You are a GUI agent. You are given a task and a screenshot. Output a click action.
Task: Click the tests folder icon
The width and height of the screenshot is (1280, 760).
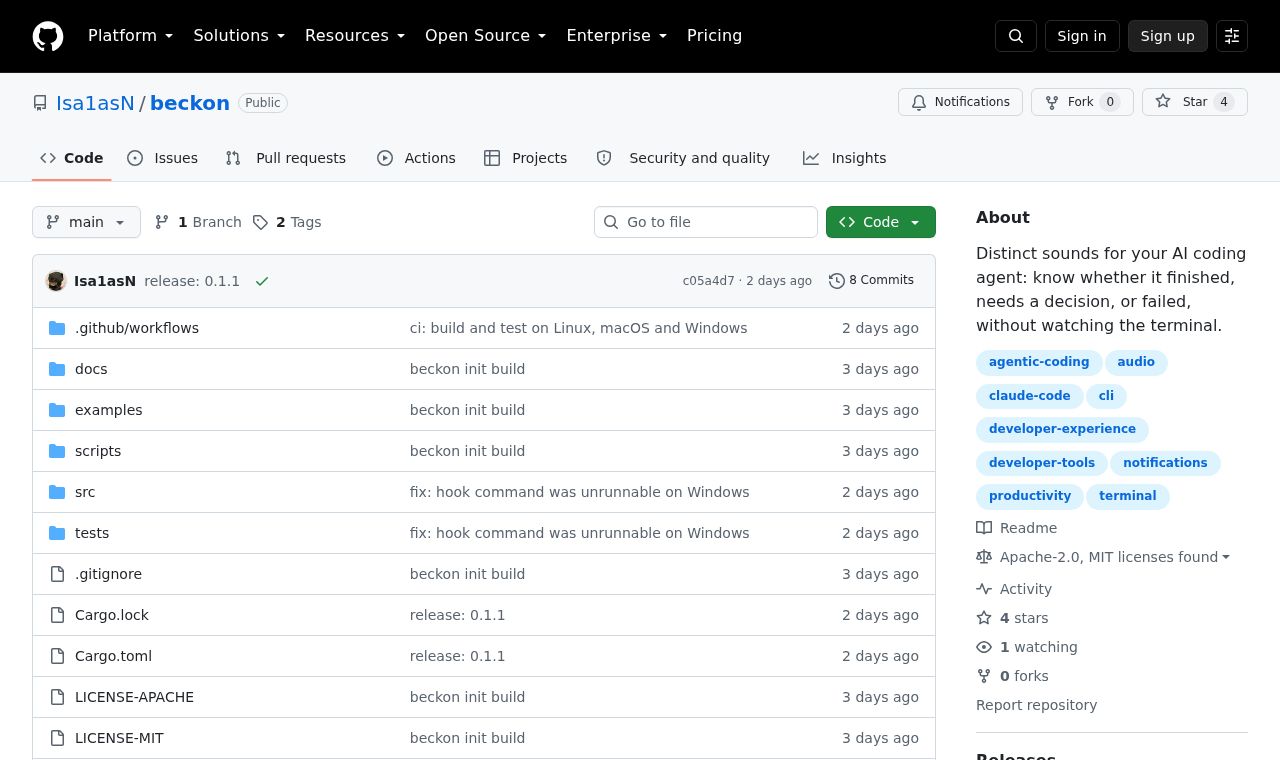[x=57, y=533]
